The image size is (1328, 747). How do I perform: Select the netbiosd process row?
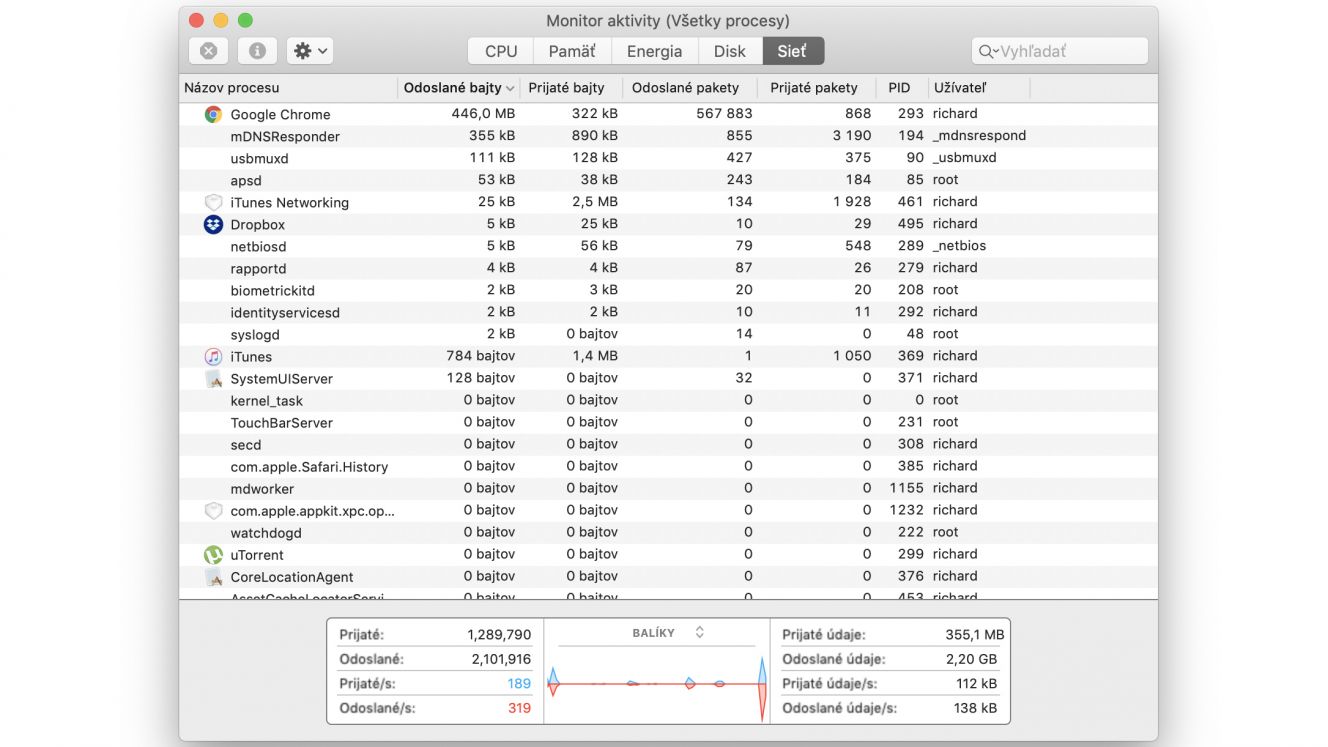click(668, 246)
